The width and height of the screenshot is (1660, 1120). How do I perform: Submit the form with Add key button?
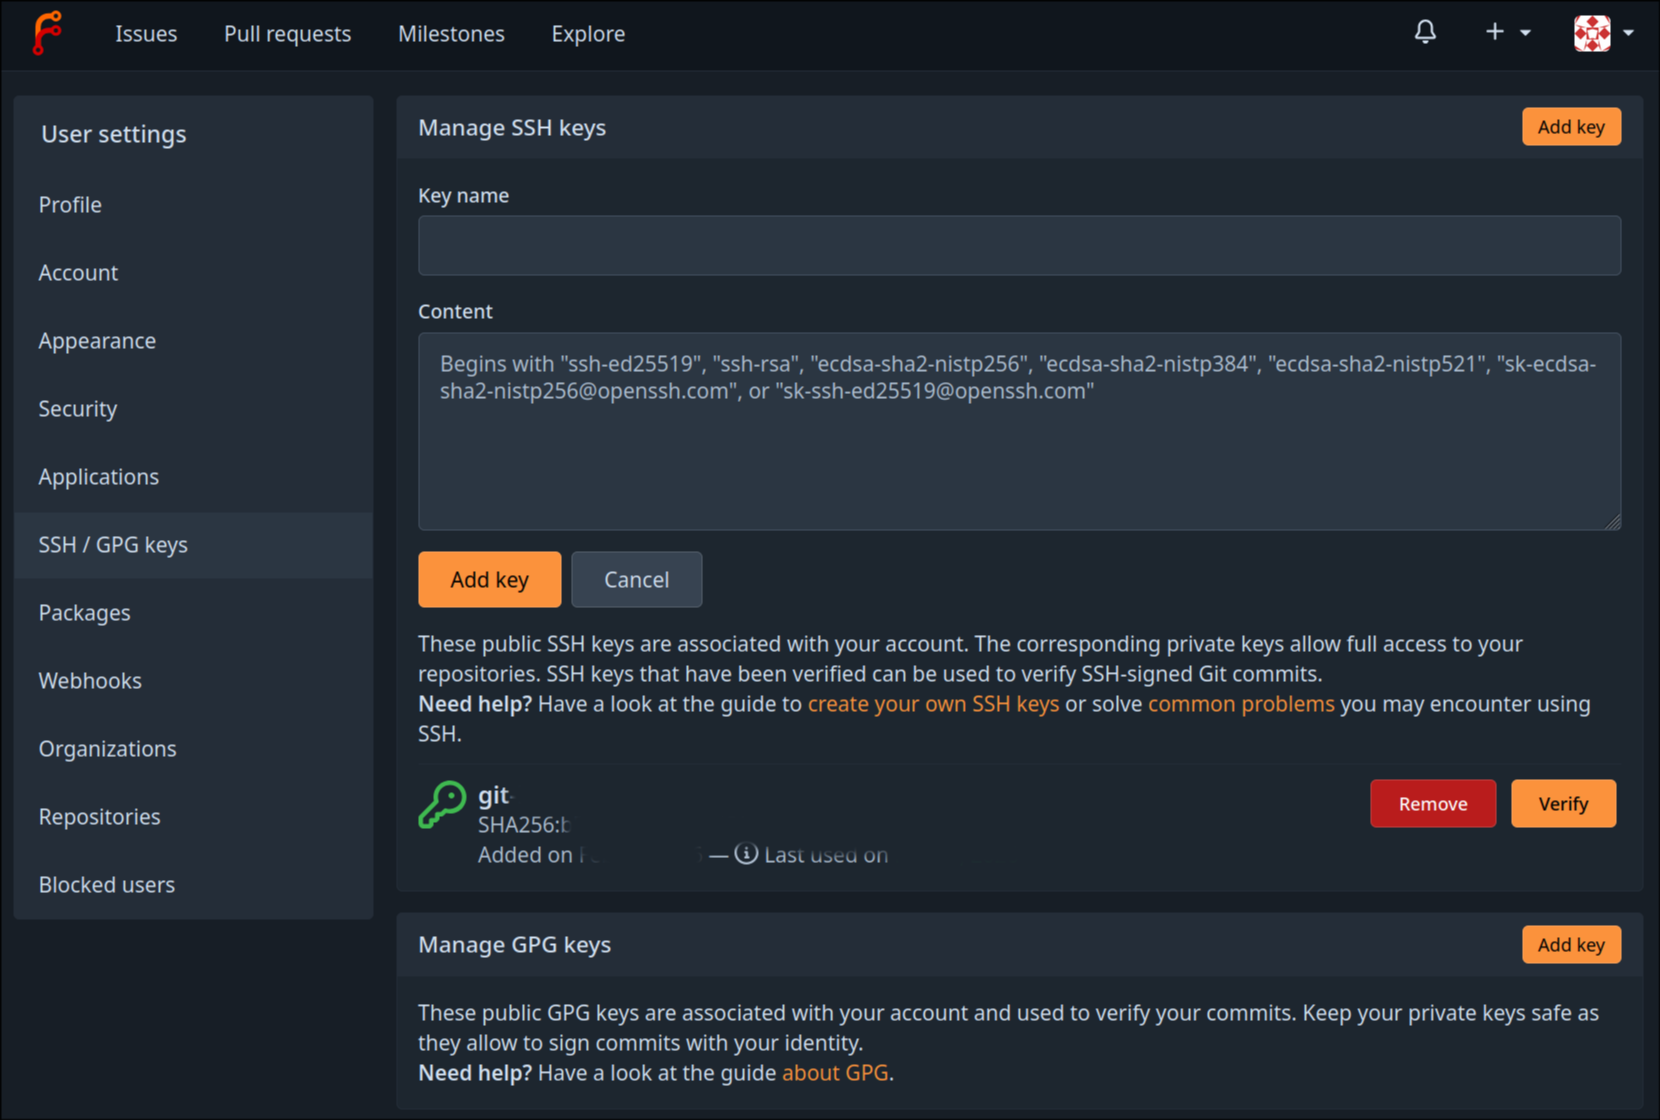click(489, 580)
